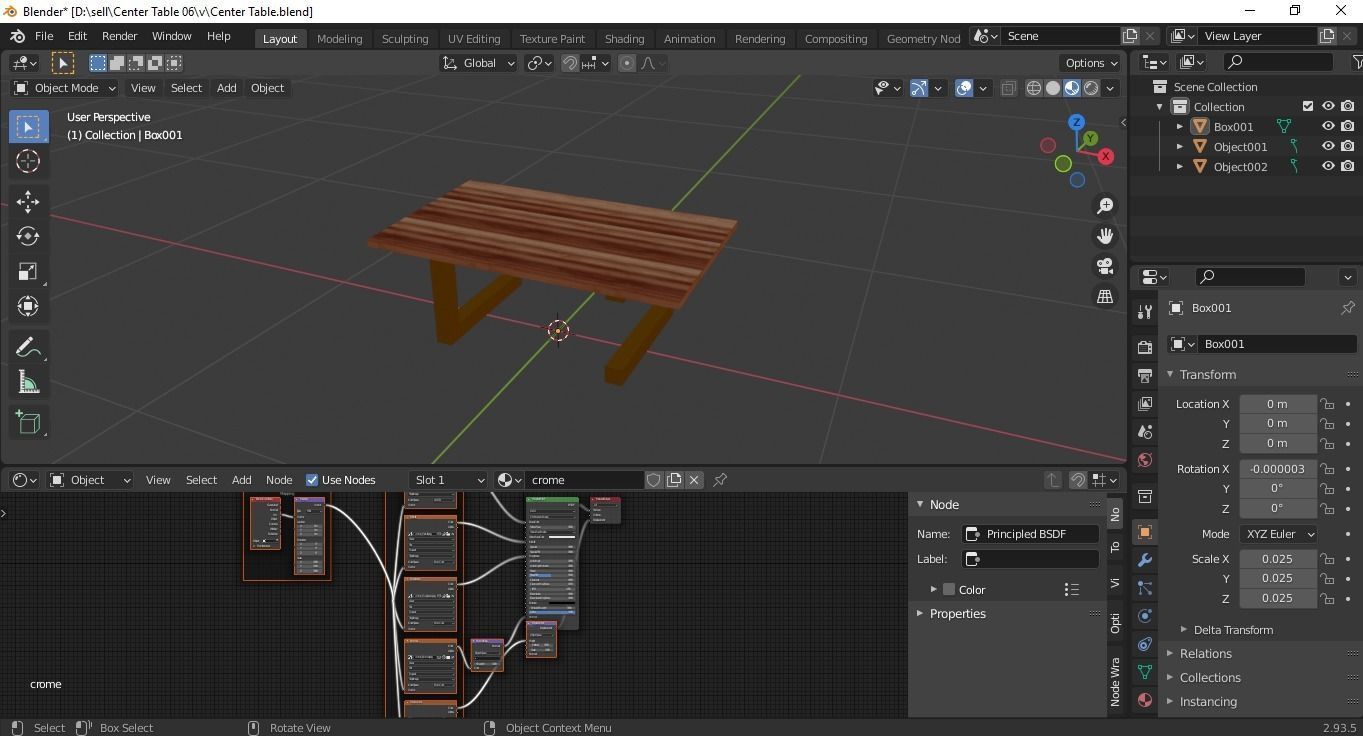Open the Physics properties icon

(x=1145, y=616)
